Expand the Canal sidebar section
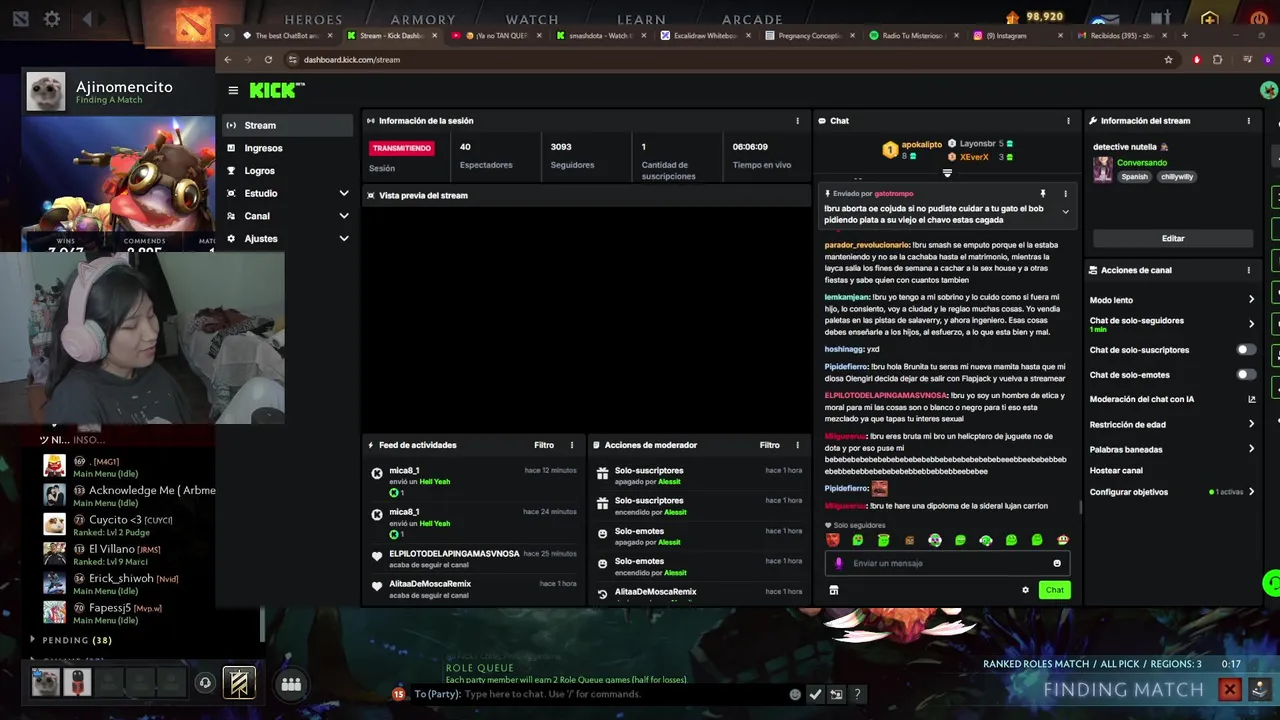The image size is (1280, 720). click(287, 216)
